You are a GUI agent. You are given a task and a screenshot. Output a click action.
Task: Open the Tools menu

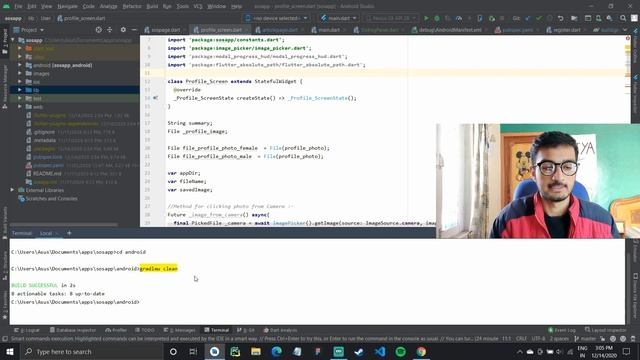(182, 7)
